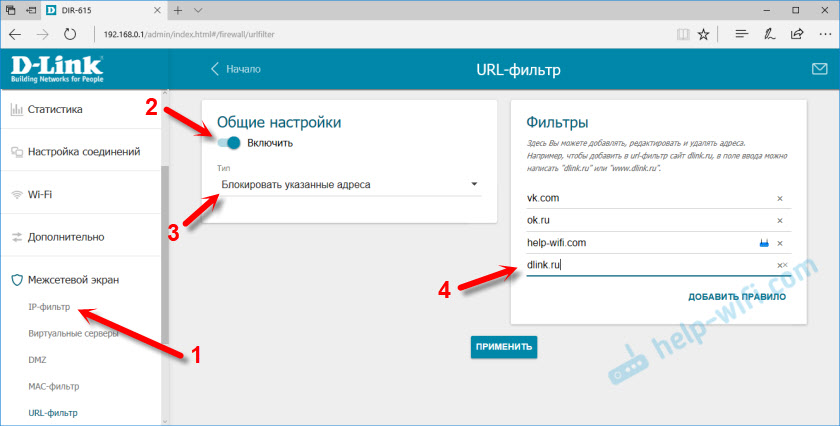Open Reading view book icon
The height and width of the screenshot is (426, 840).
[682, 34]
